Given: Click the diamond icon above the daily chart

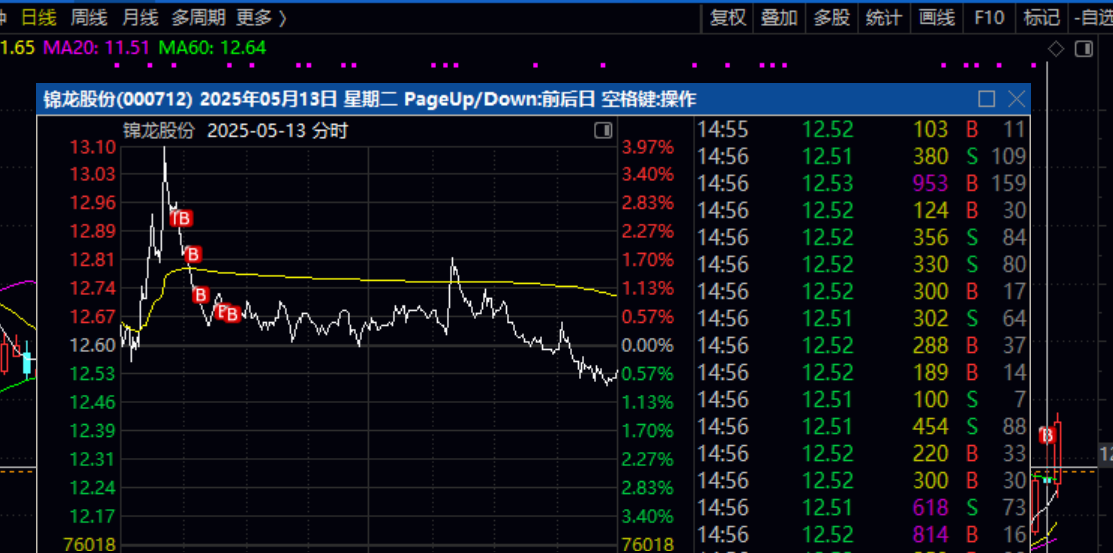Looking at the screenshot, I should 1056,49.
